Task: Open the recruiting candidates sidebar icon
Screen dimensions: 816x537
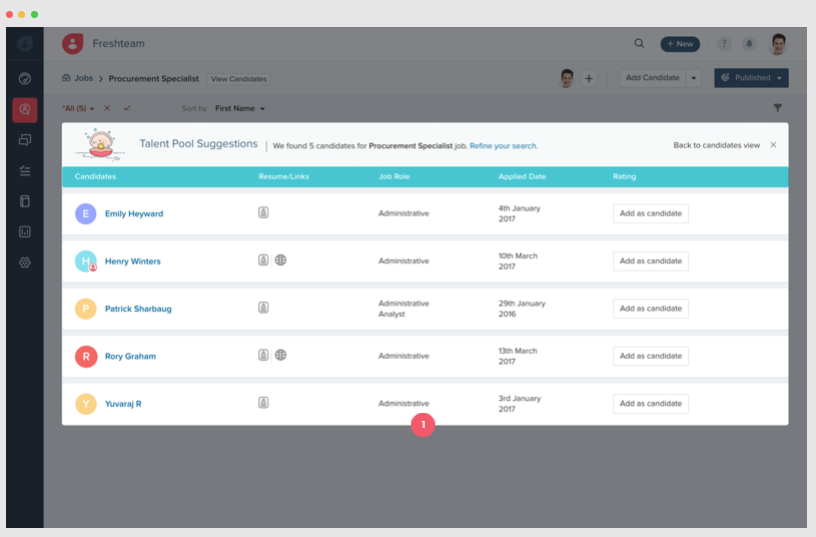Action: click(25, 110)
